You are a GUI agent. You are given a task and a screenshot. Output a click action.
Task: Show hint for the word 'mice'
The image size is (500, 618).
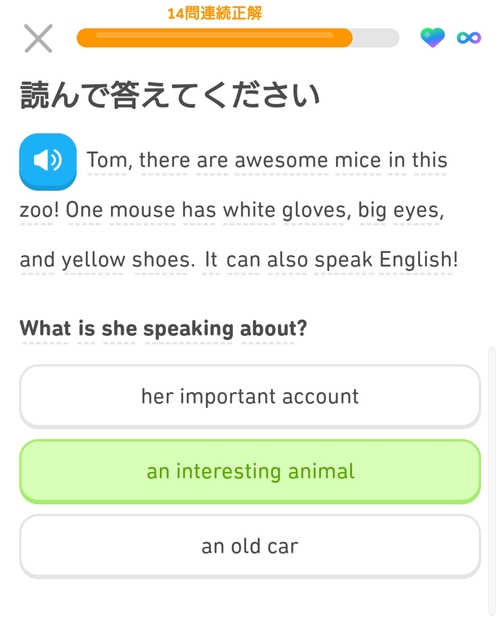click(358, 160)
